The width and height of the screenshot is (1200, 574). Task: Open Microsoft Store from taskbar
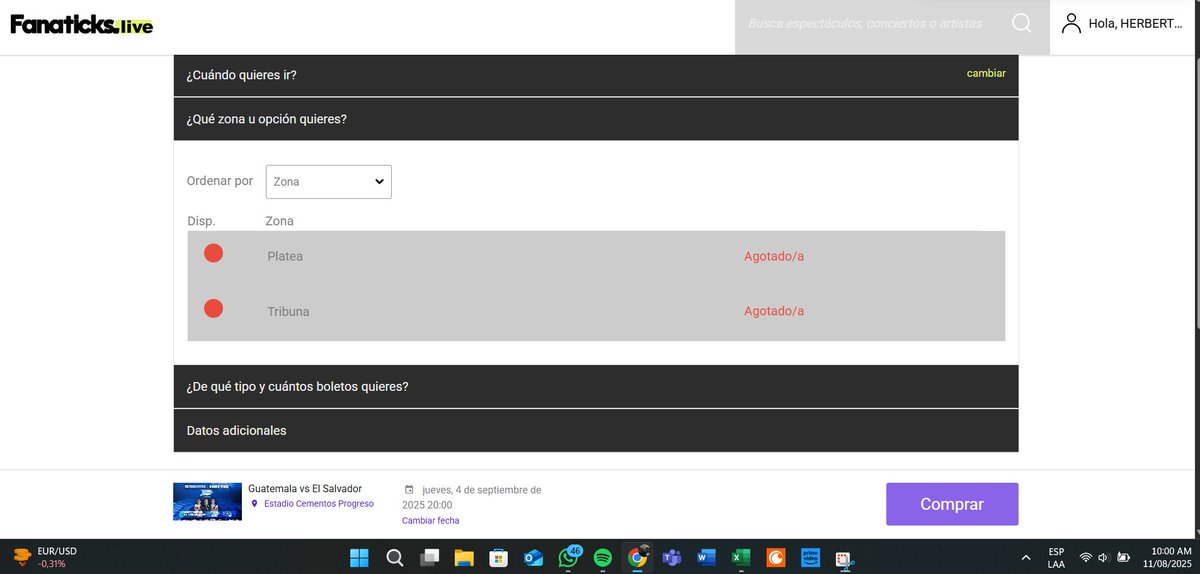(498, 557)
